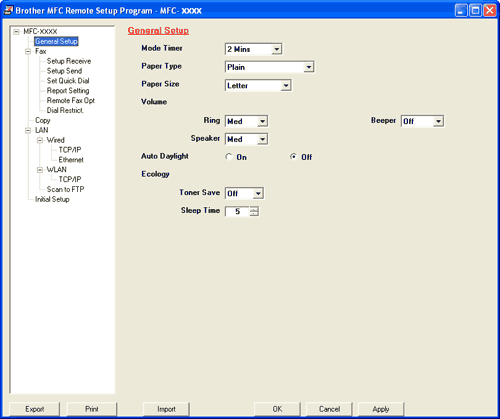Select the Wired tree label

(55, 140)
